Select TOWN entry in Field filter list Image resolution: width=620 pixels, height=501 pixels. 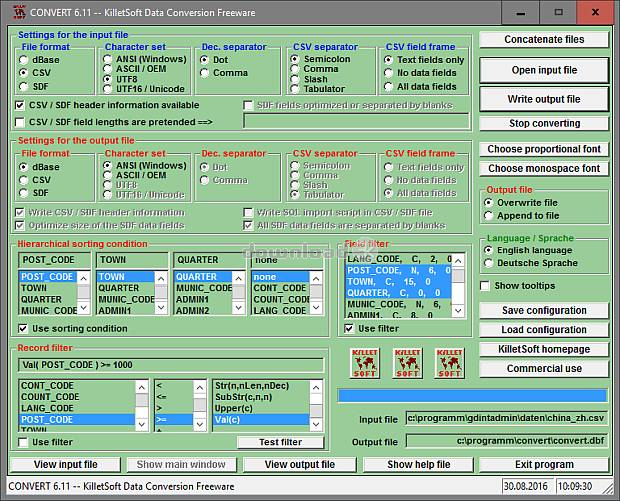(x=399, y=282)
